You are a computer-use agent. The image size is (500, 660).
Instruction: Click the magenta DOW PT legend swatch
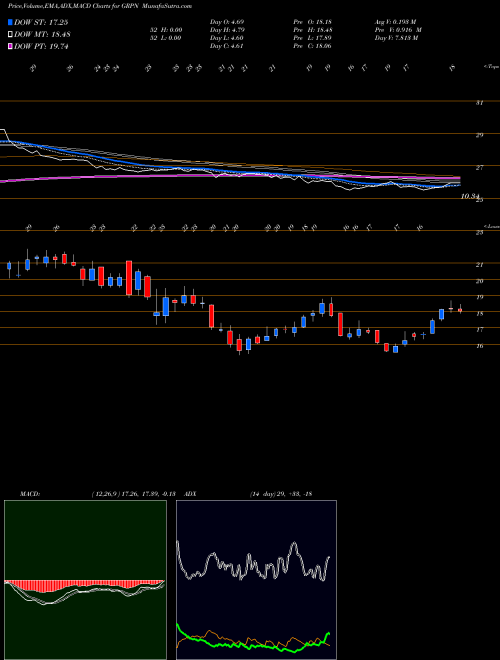coord(10,46)
